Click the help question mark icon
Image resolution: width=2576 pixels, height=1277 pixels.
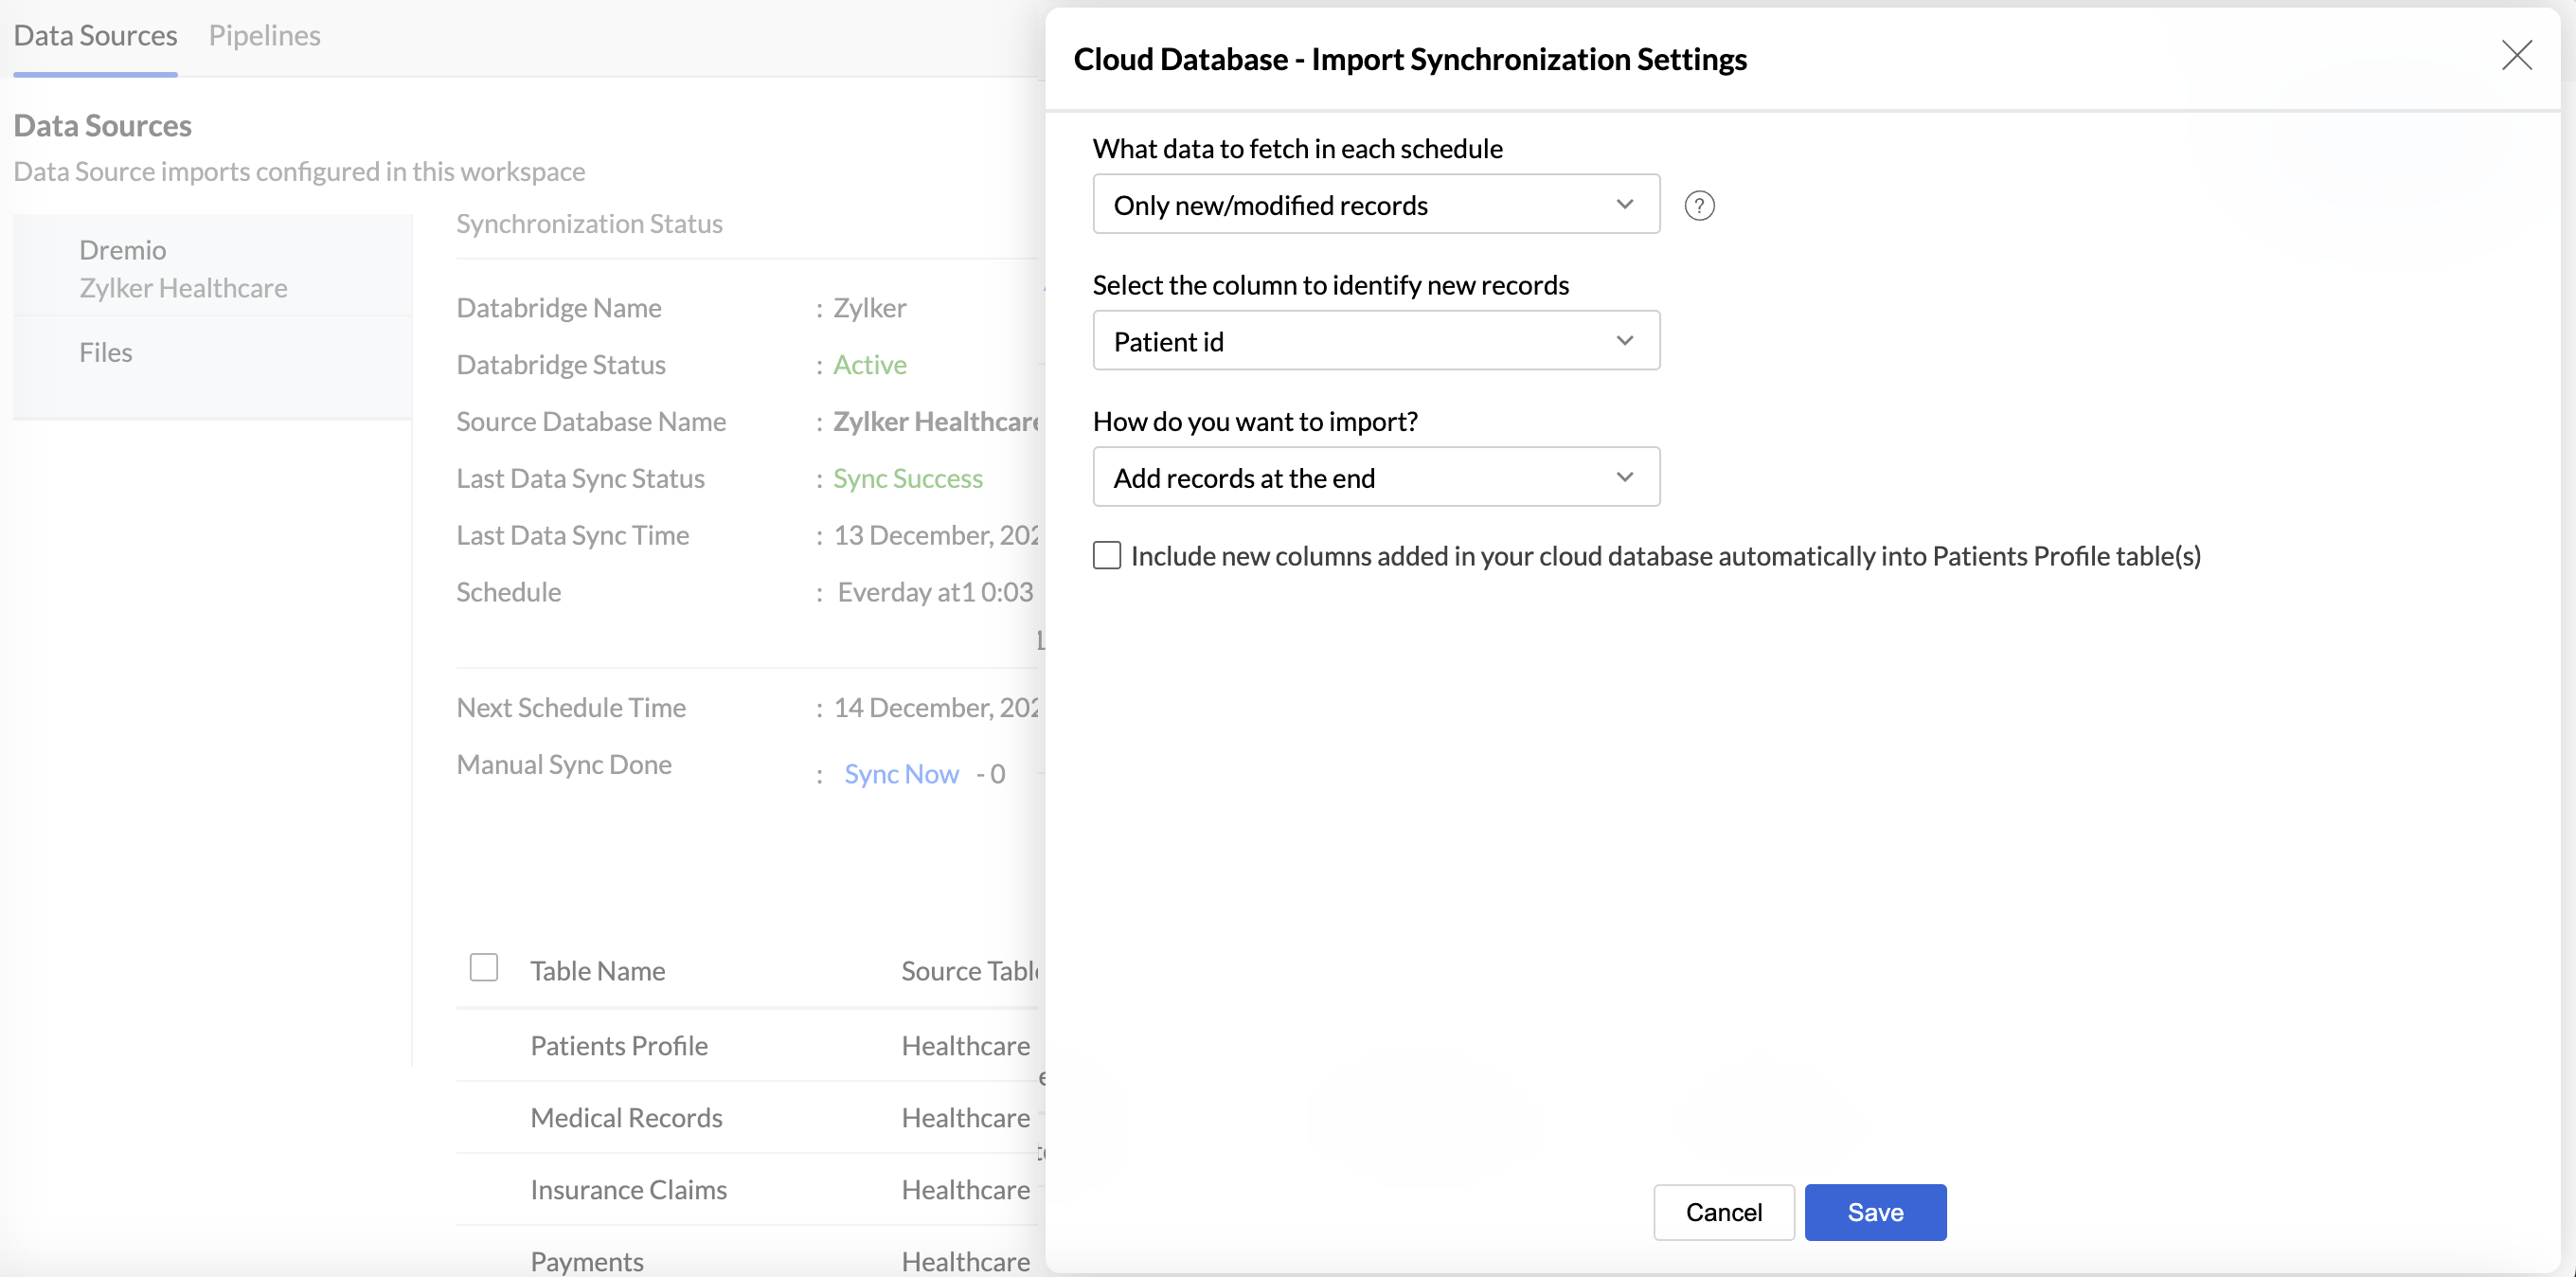1698,206
